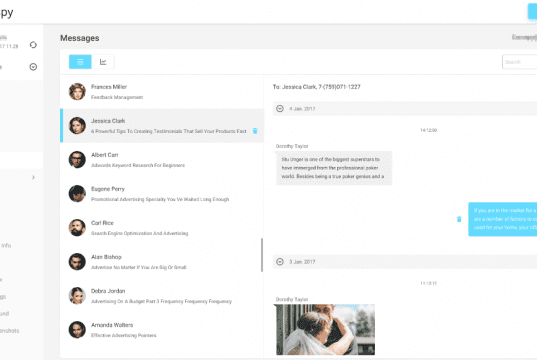Click the blue button in top right header

[x=532, y=12]
